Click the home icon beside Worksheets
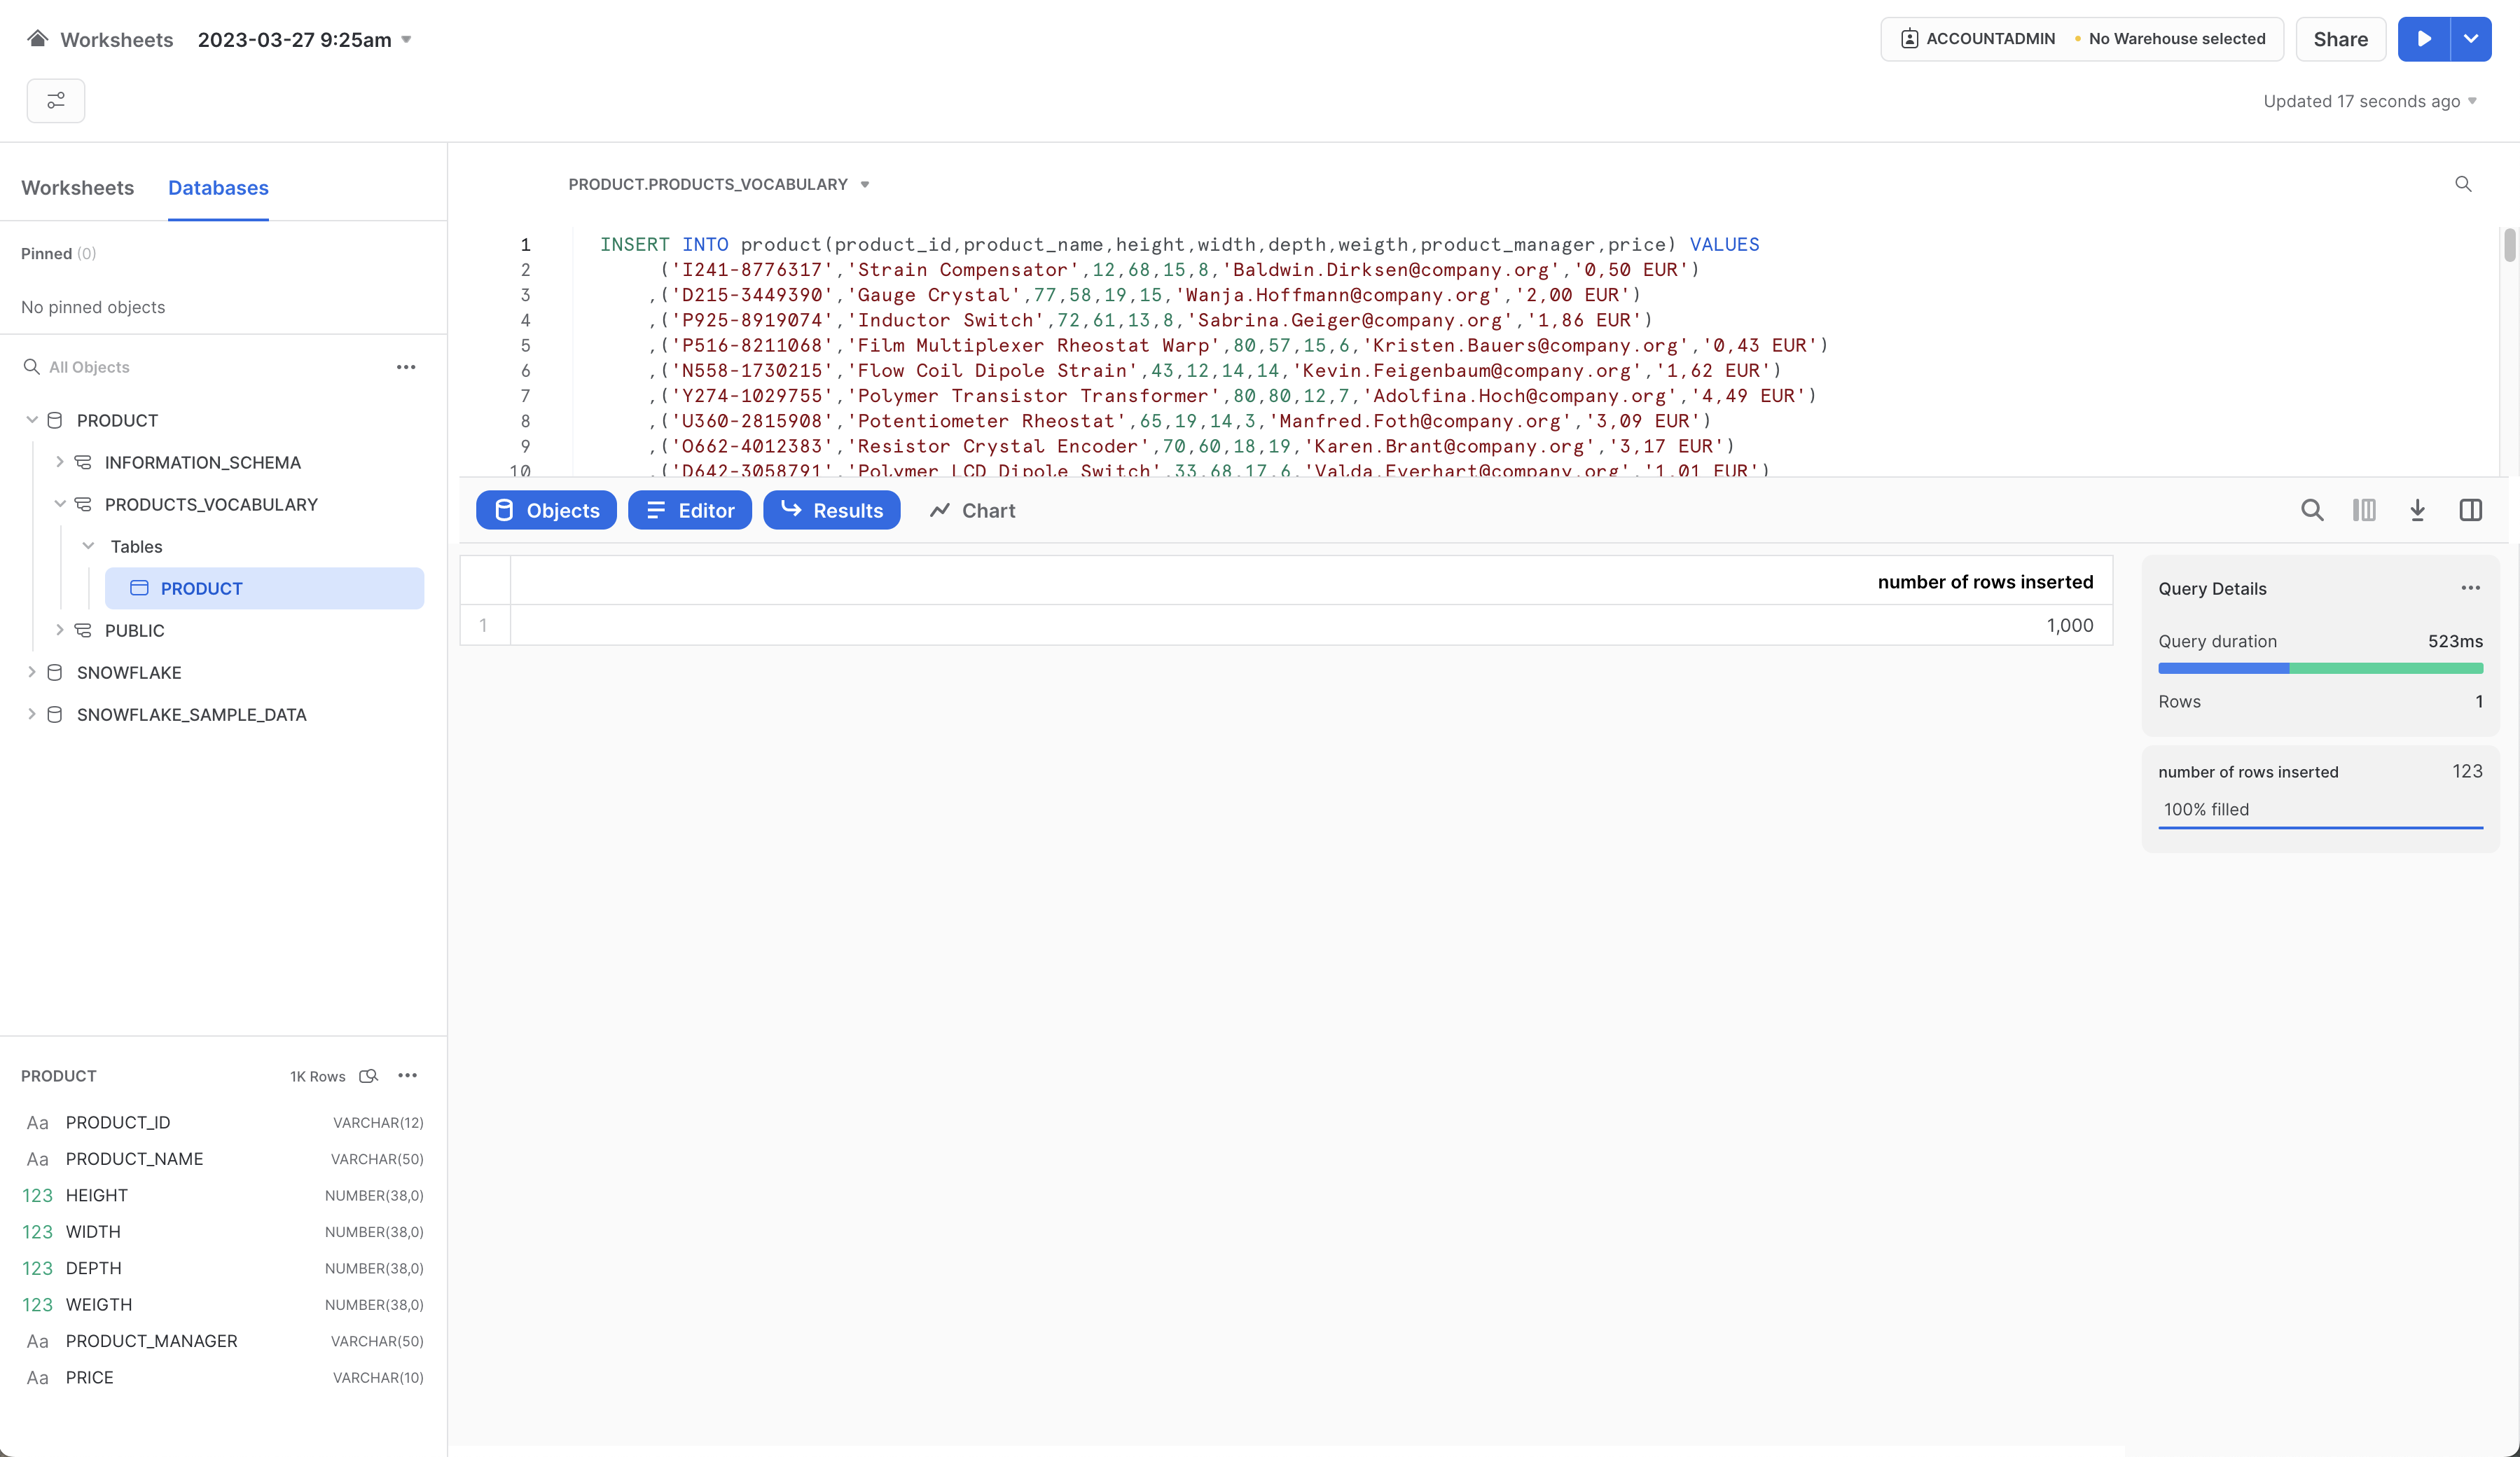The height and width of the screenshot is (1457, 2520). [37, 39]
